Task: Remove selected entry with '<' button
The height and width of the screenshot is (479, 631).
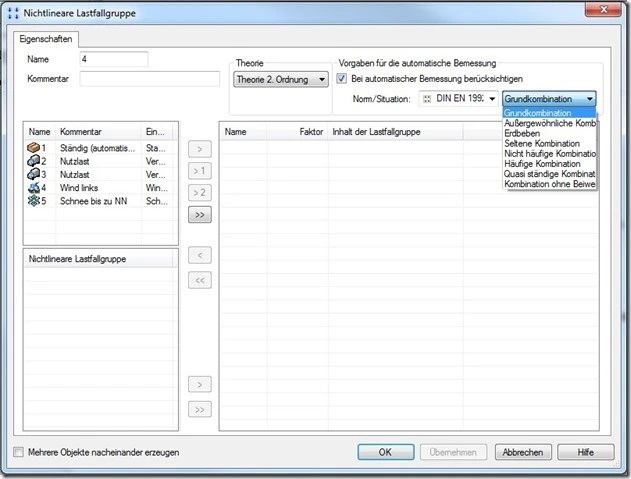Action: click(x=200, y=255)
